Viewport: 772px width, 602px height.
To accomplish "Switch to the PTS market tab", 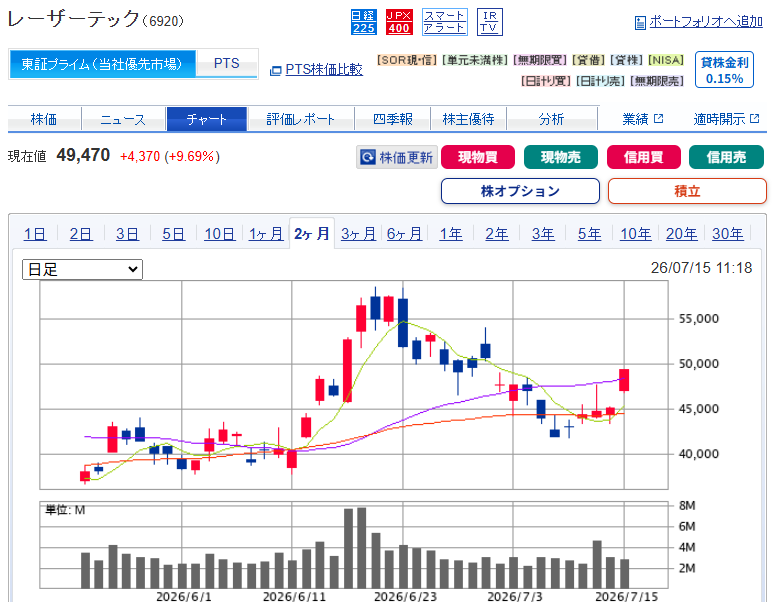I will click(x=226, y=63).
